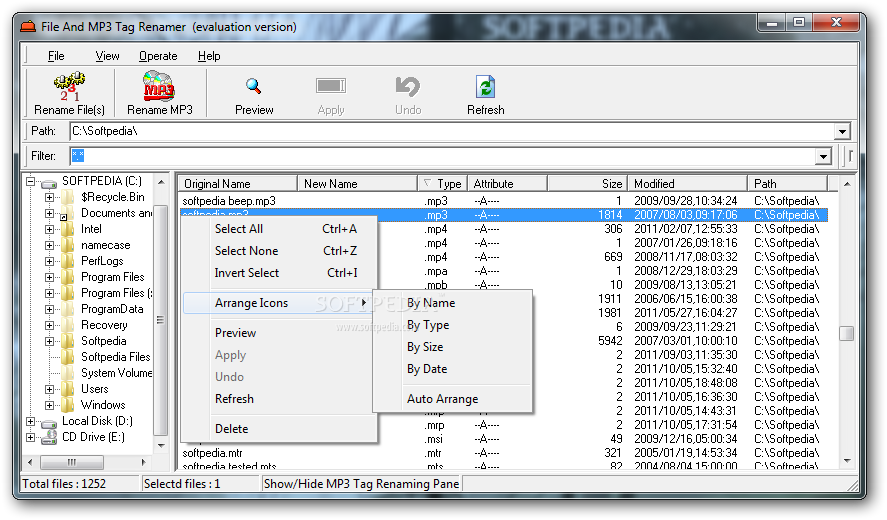The height and width of the screenshot is (520, 887).
Task: Choose Invert Select from context menu
Action: click(280, 273)
